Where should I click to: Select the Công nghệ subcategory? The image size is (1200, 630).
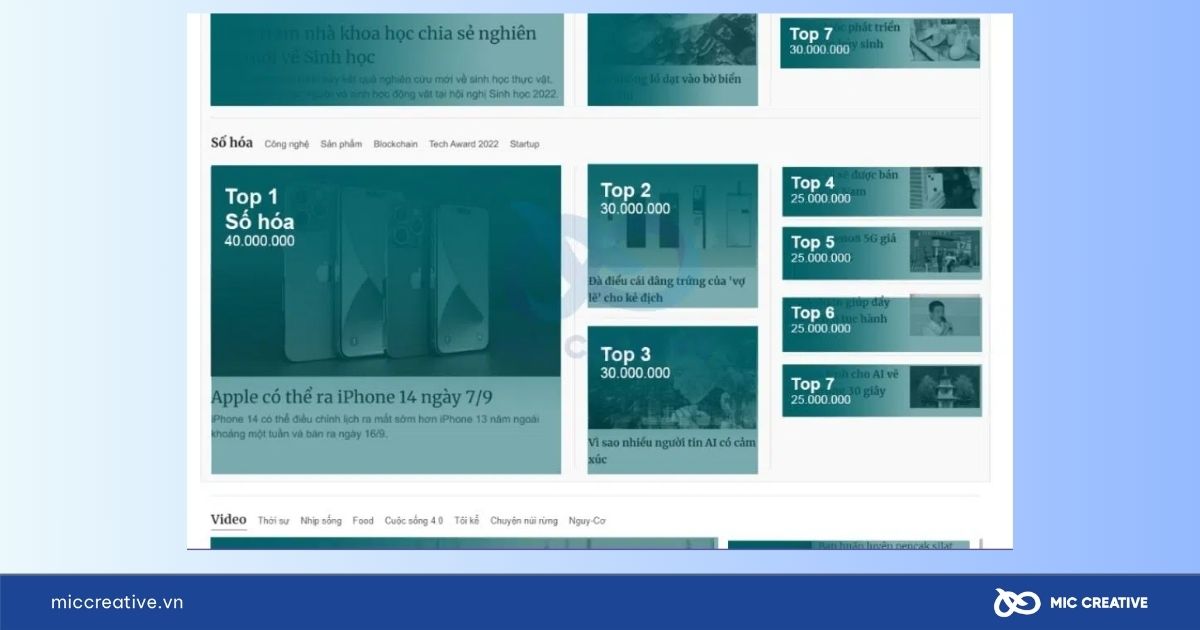pyautogui.click(x=287, y=144)
